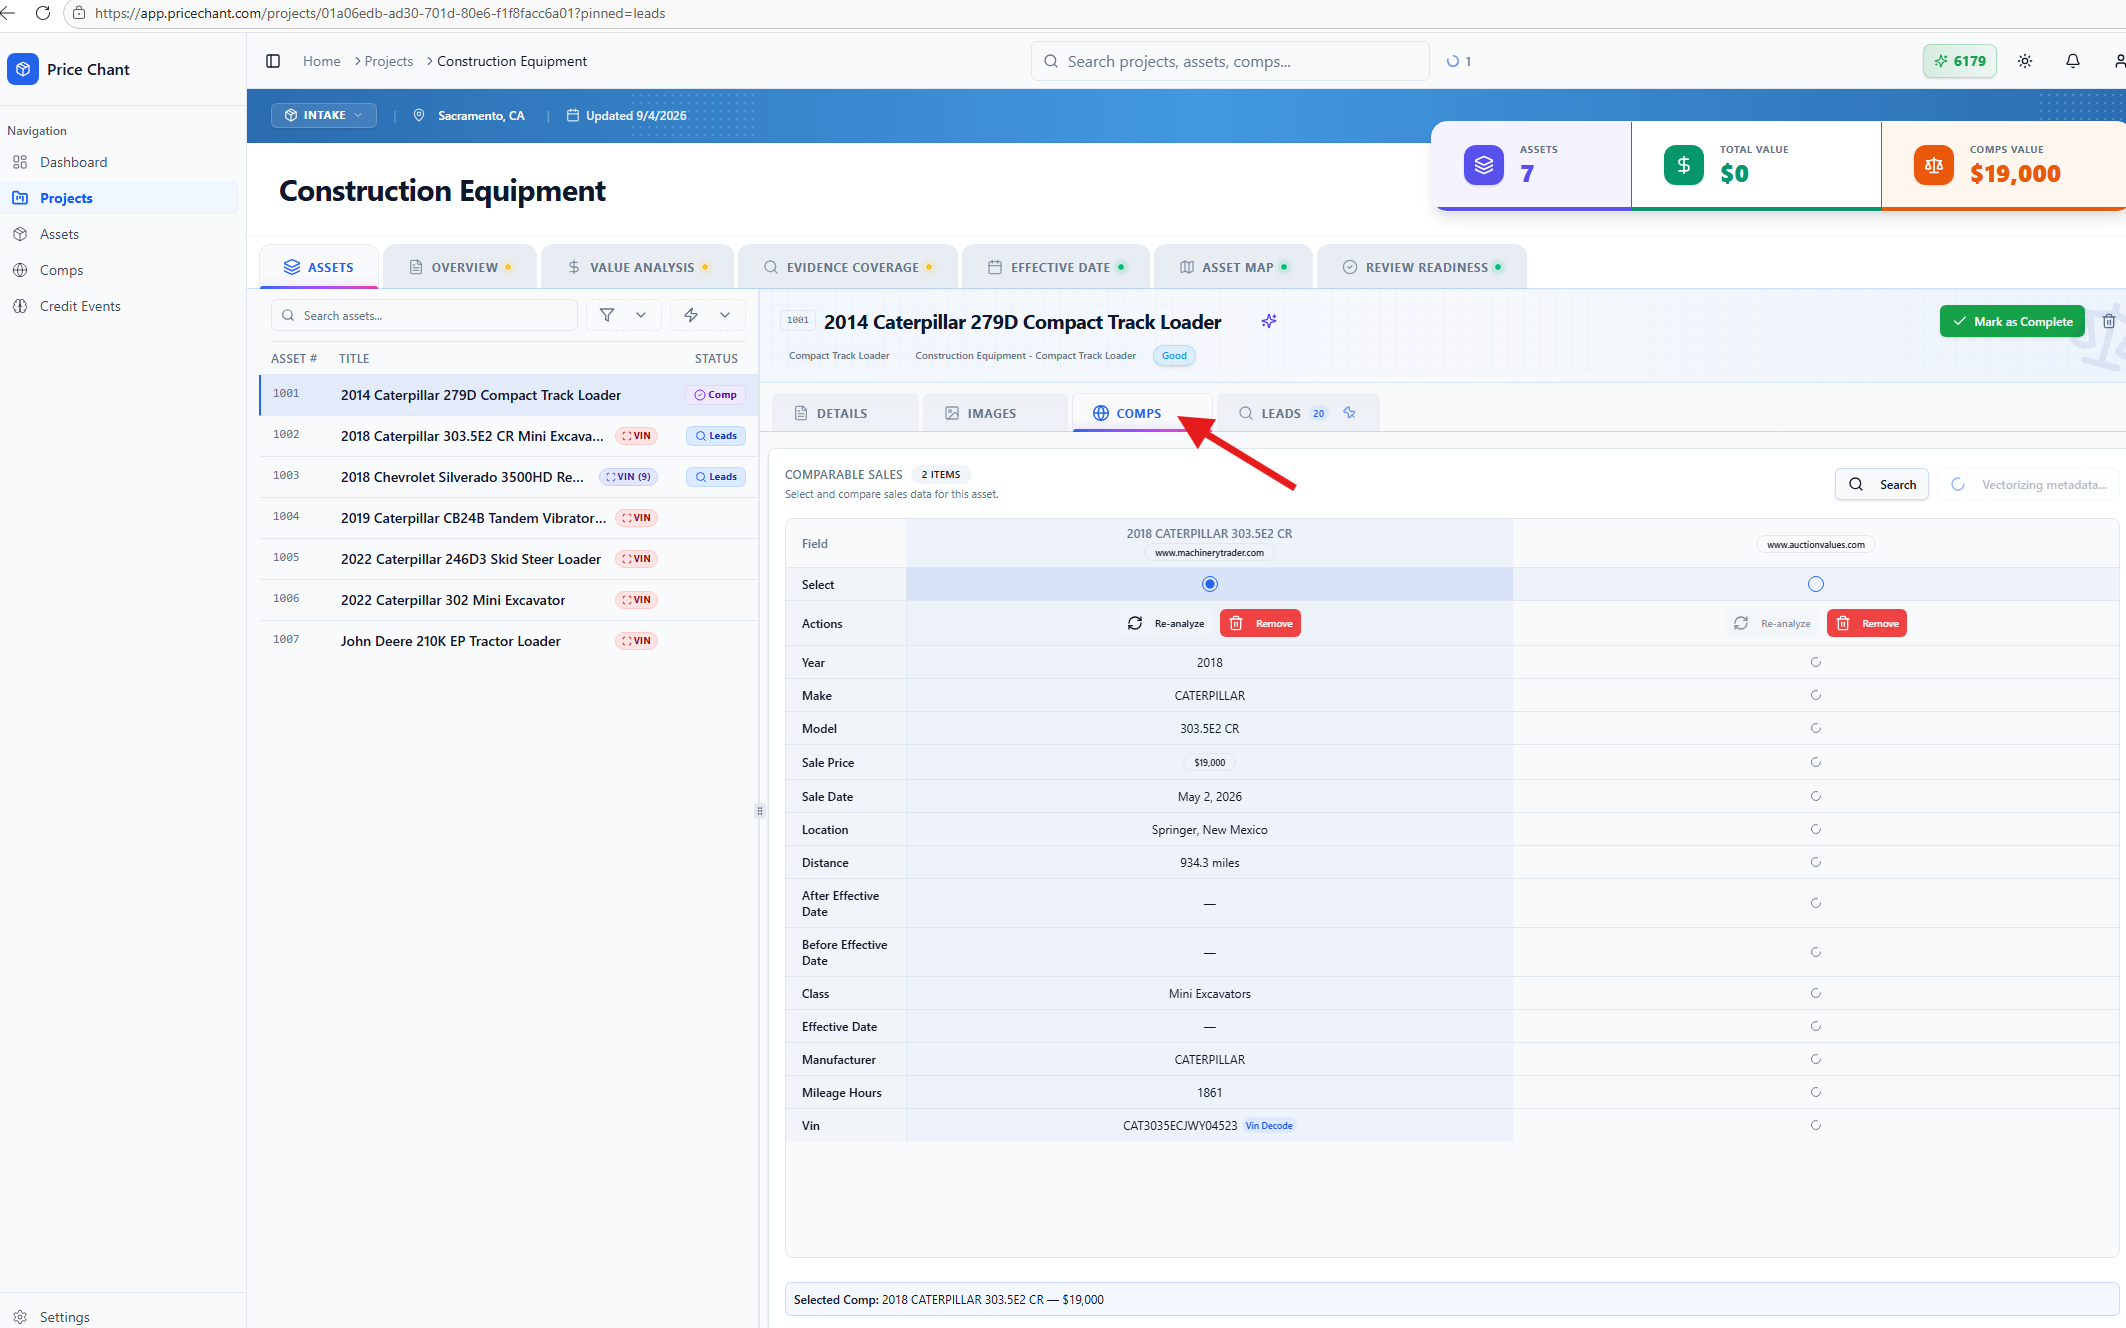The width and height of the screenshot is (2126, 1328).
Task: Select the John Deere 210K EP asset row
Action: (508, 641)
